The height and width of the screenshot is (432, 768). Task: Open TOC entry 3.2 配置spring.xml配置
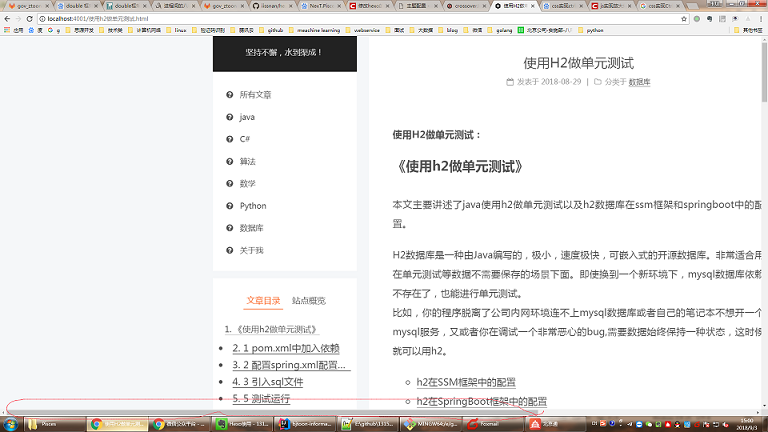(x=291, y=365)
